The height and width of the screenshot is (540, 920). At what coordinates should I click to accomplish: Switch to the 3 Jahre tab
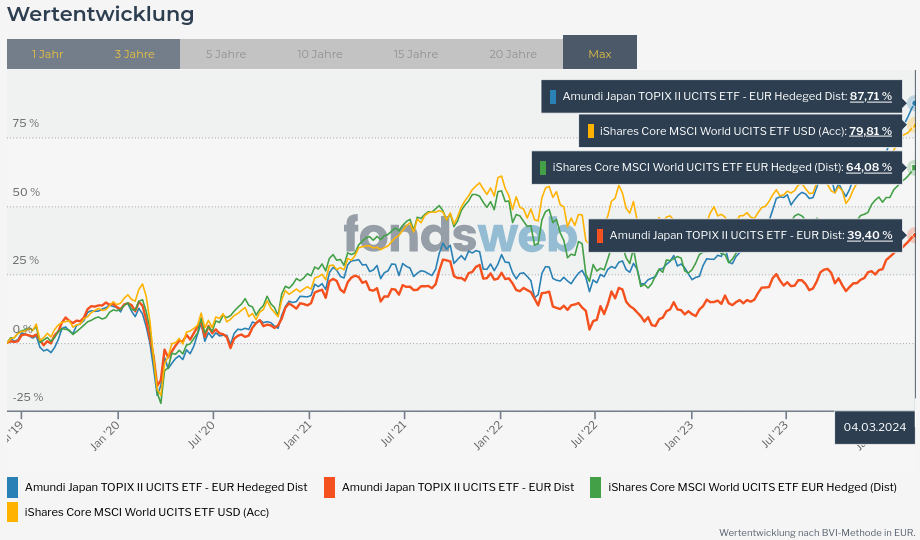134,54
